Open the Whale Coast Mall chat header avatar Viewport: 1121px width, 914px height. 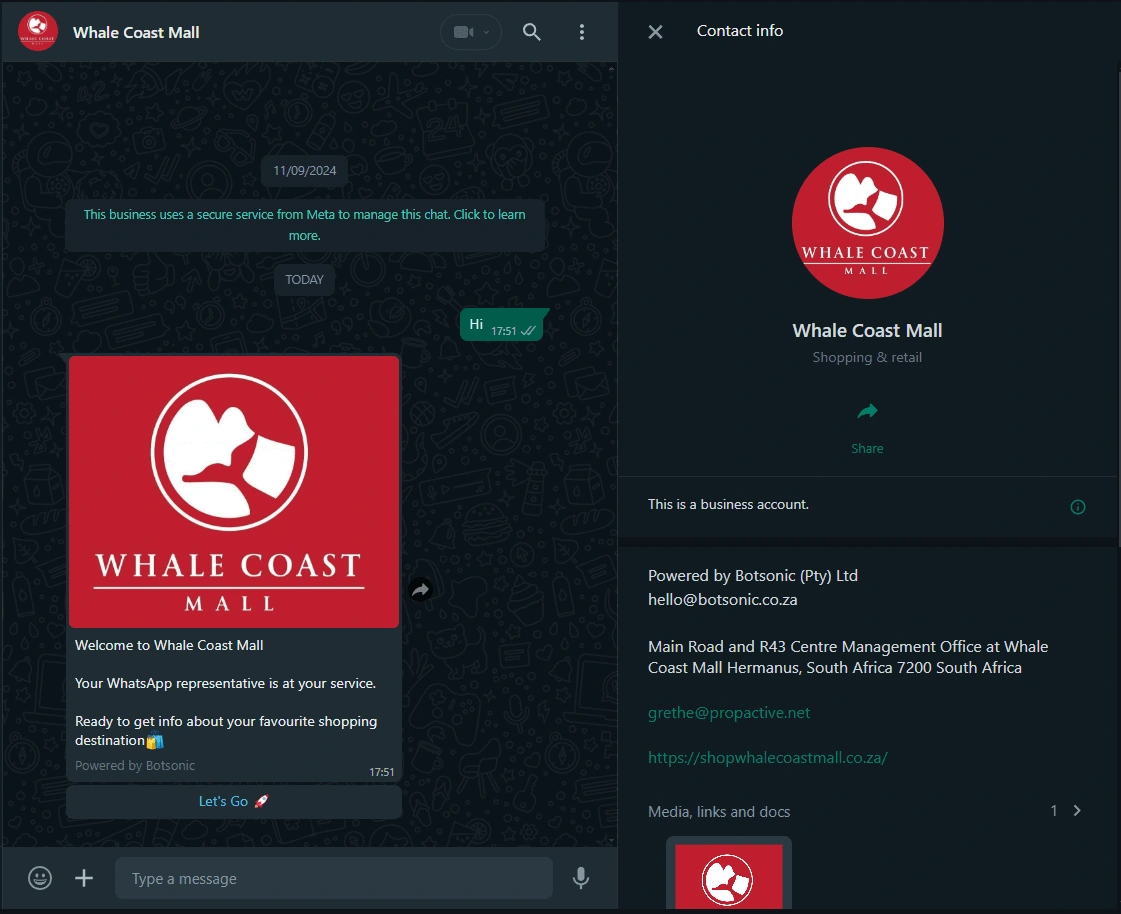38,31
